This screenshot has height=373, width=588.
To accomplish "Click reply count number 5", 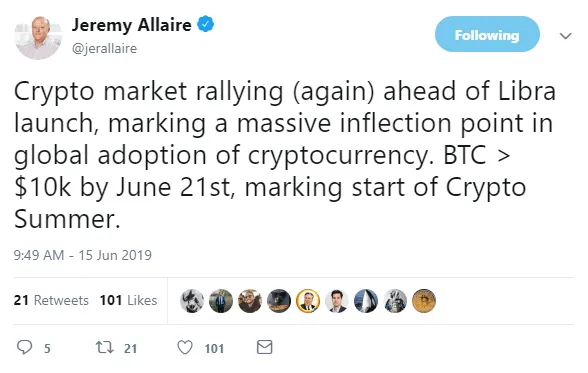I will tap(47, 349).
